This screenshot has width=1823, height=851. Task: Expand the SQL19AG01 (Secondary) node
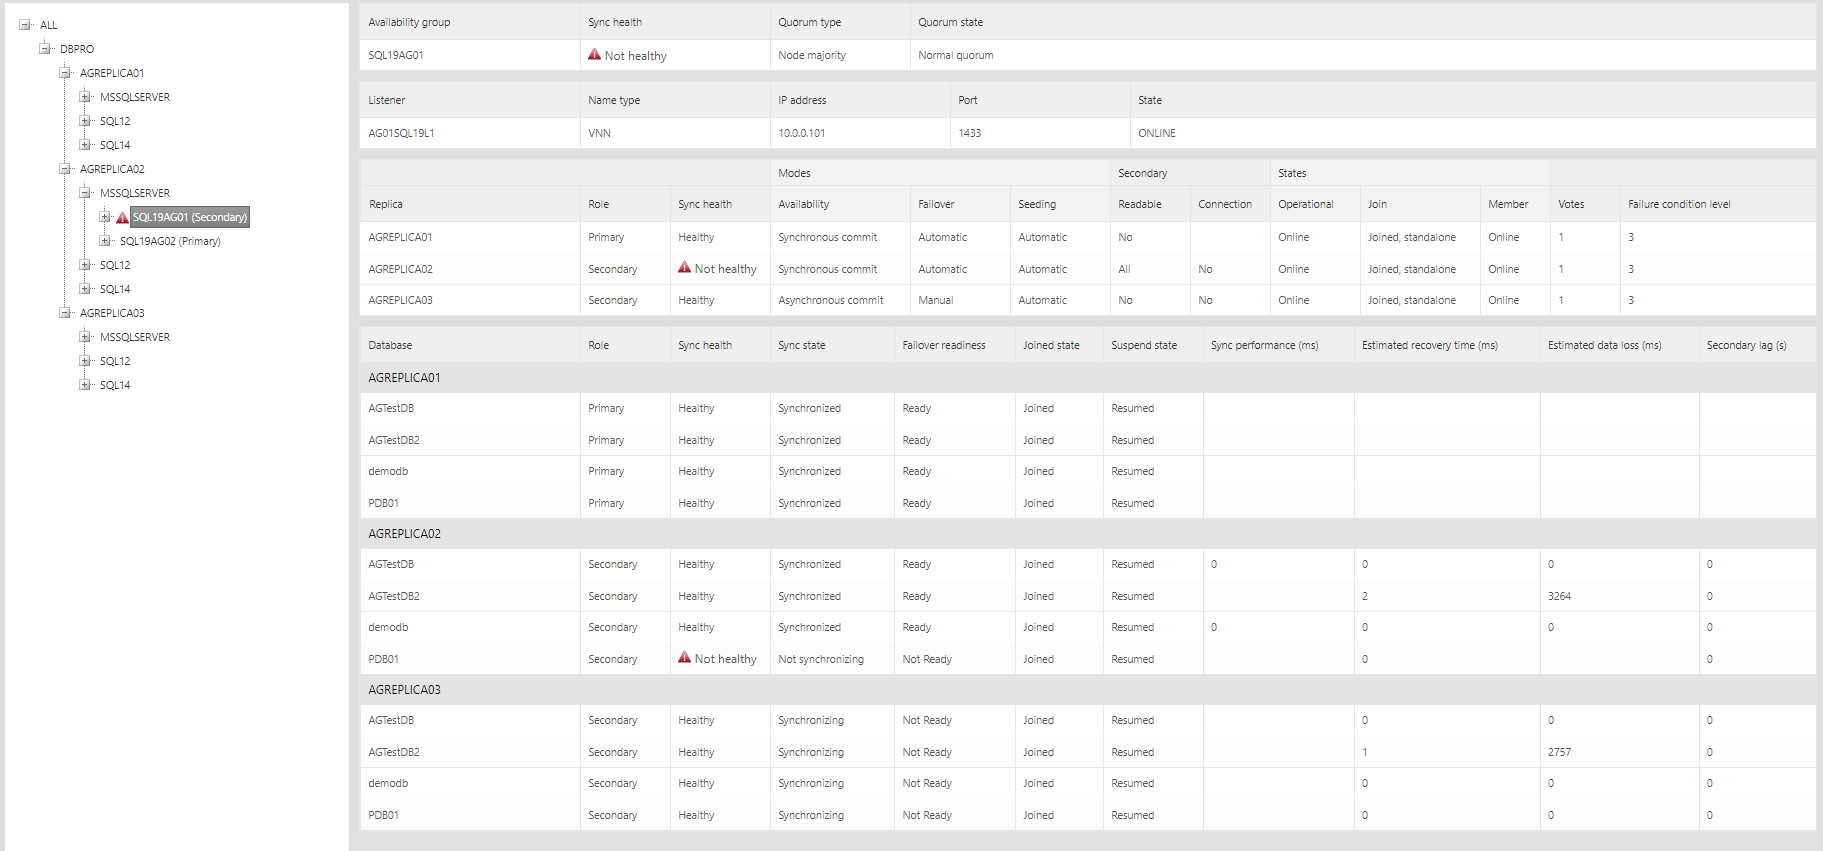click(x=105, y=217)
